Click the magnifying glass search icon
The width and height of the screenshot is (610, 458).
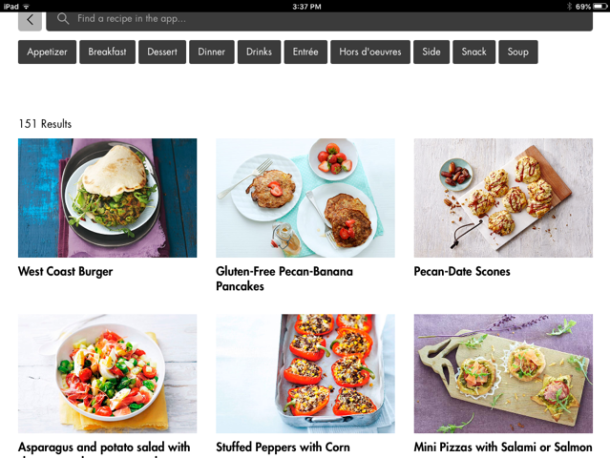click(63, 19)
